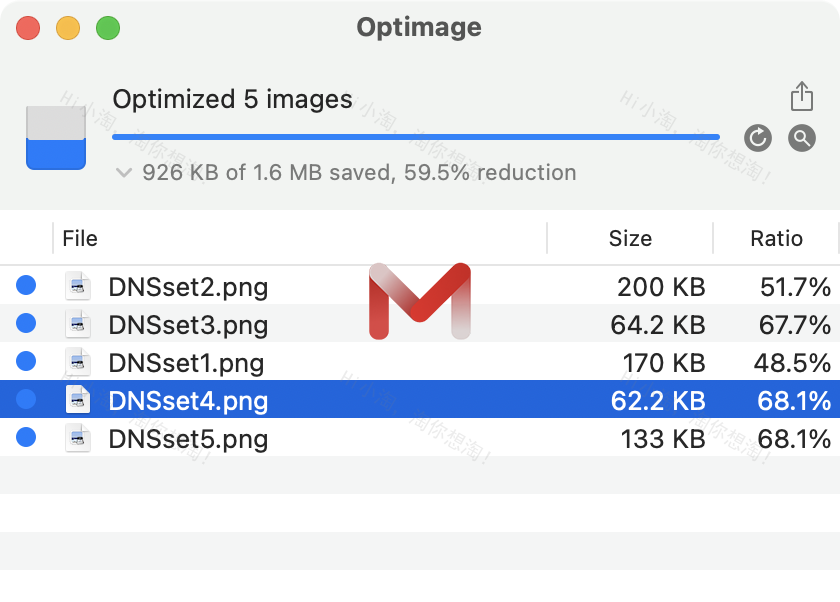Click the DNSset5.png file icon
The image size is (840, 602).
(76, 438)
